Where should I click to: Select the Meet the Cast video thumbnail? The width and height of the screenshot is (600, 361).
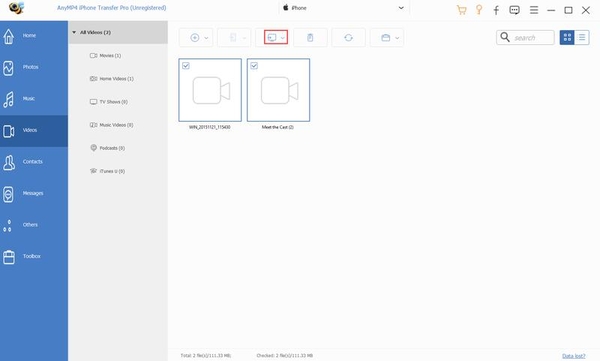coord(278,90)
